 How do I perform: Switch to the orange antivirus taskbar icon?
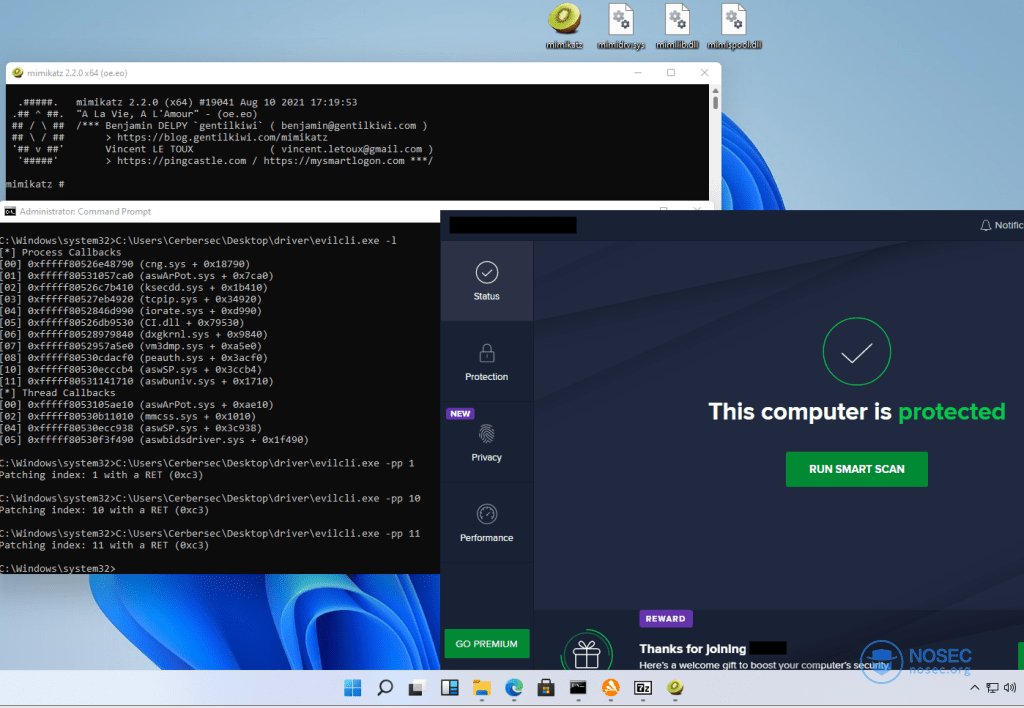point(611,688)
